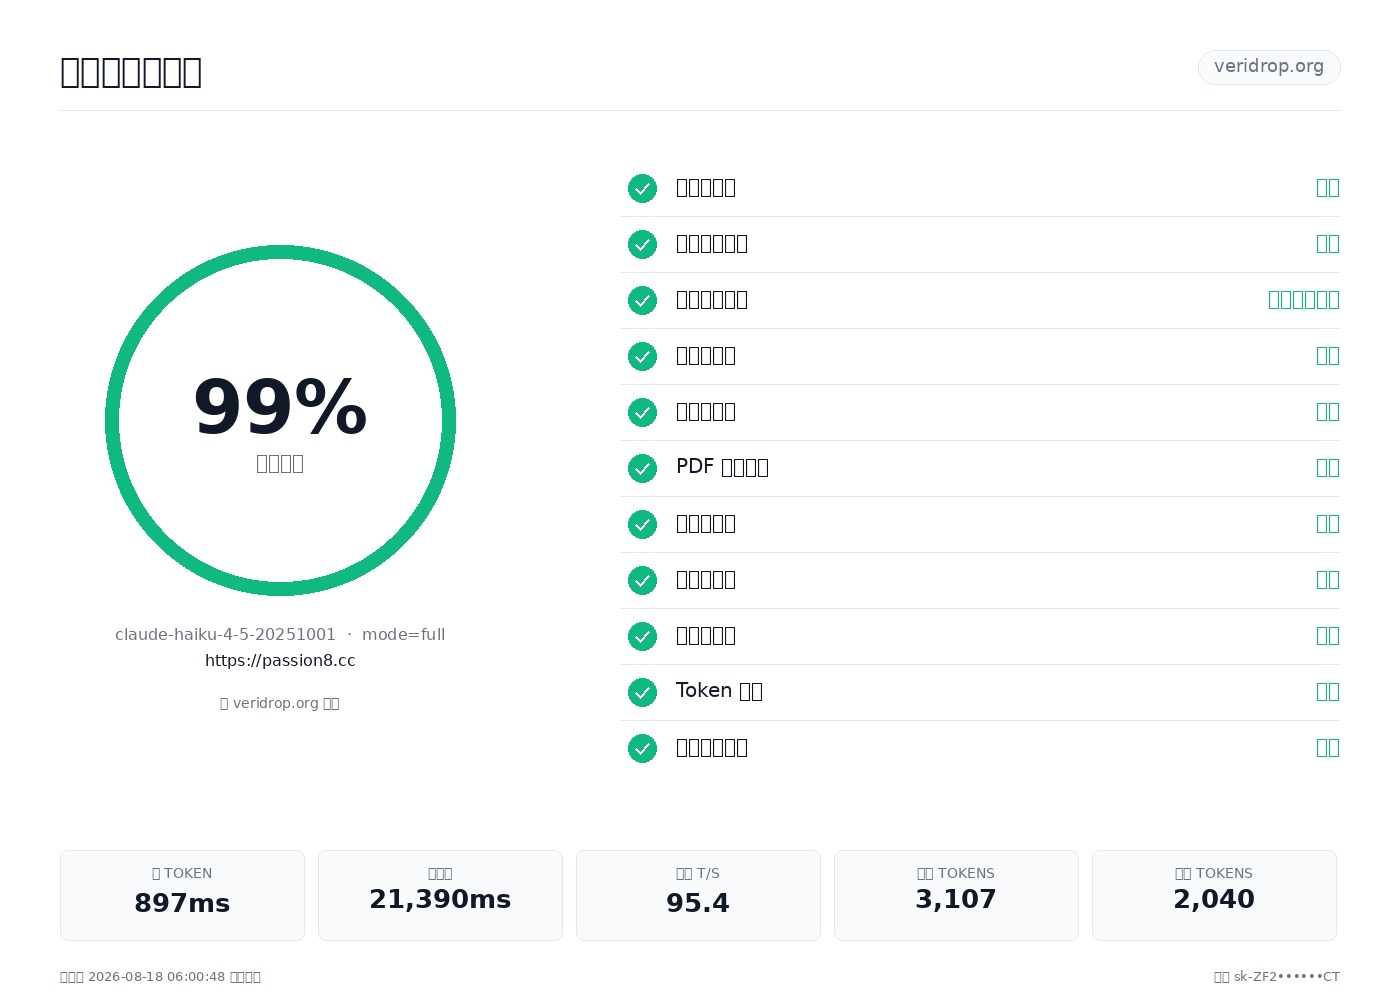Click the green check icon beside PDF row
This screenshot has width=1400, height=1000.
click(x=642, y=468)
